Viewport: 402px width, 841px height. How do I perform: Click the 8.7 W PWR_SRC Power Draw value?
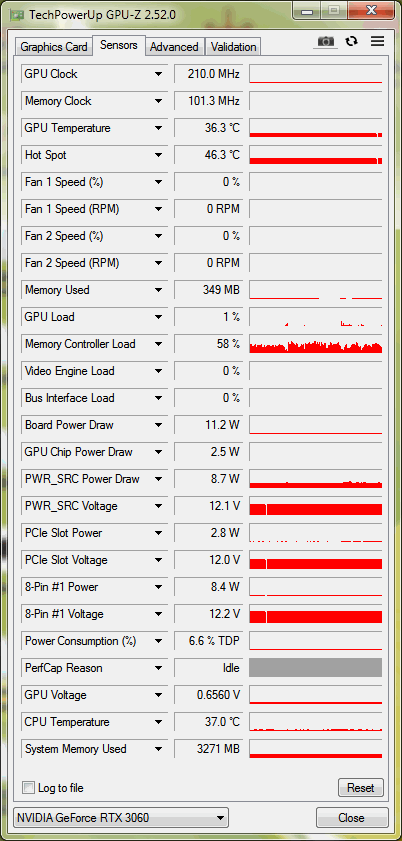coord(209,479)
